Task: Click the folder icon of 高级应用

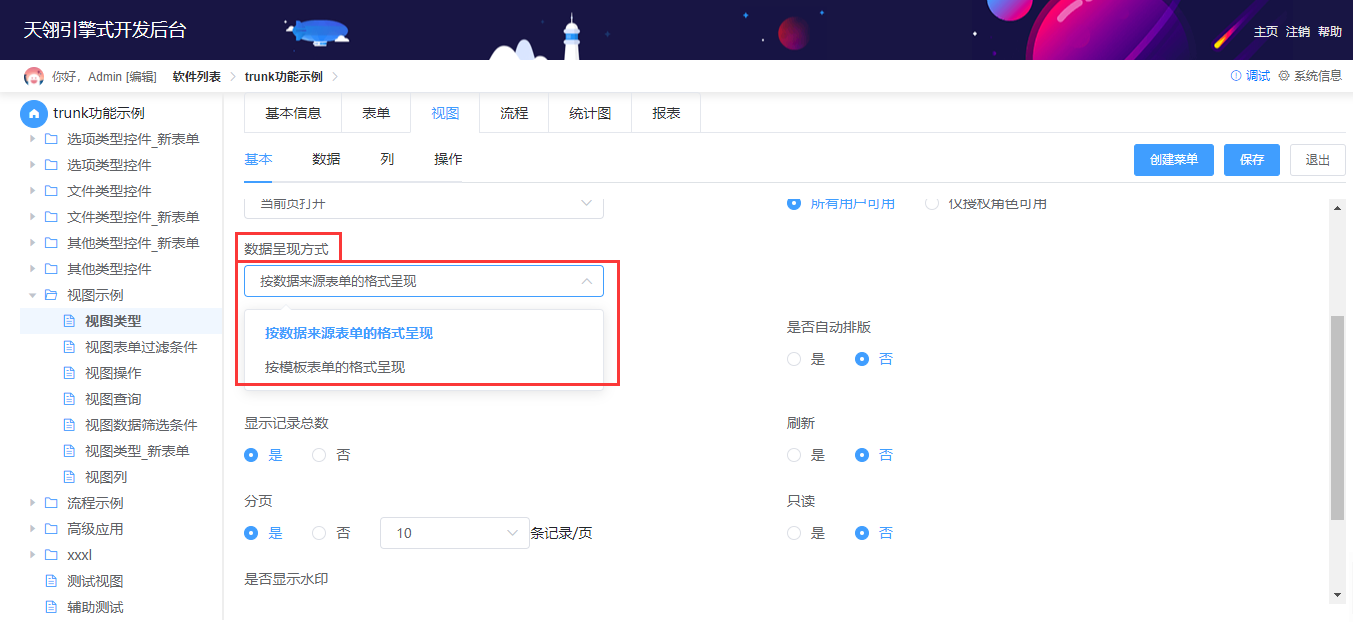Action: (x=51, y=529)
